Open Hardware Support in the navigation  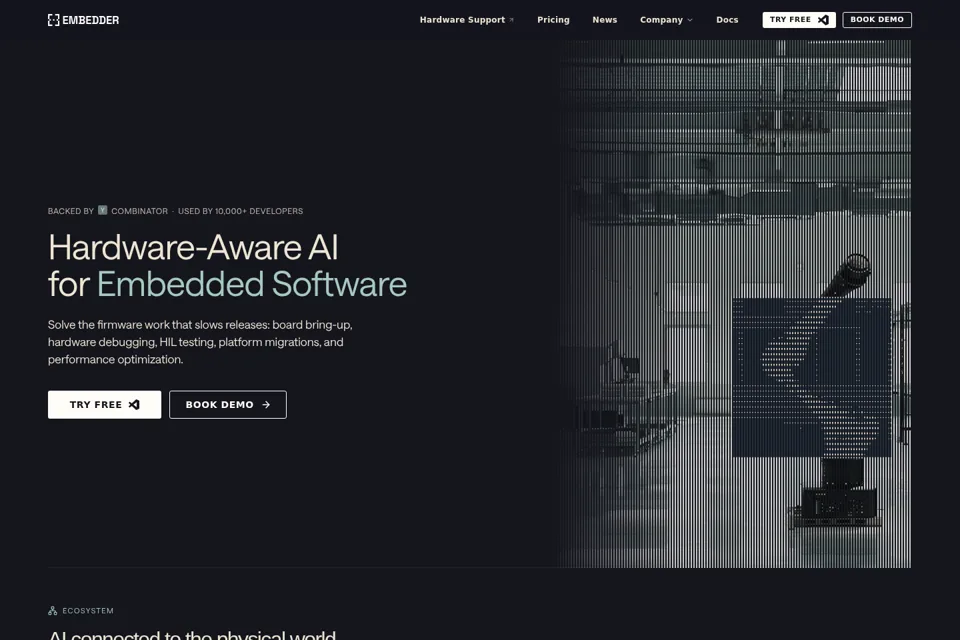(x=467, y=20)
